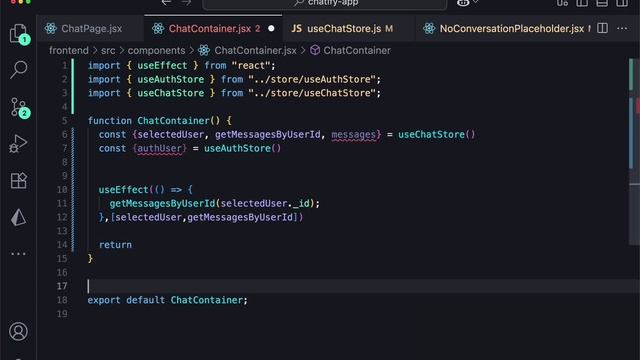Go back with the navigation arrow
Image resolution: width=640 pixels, height=360 pixels.
[166, 3]
